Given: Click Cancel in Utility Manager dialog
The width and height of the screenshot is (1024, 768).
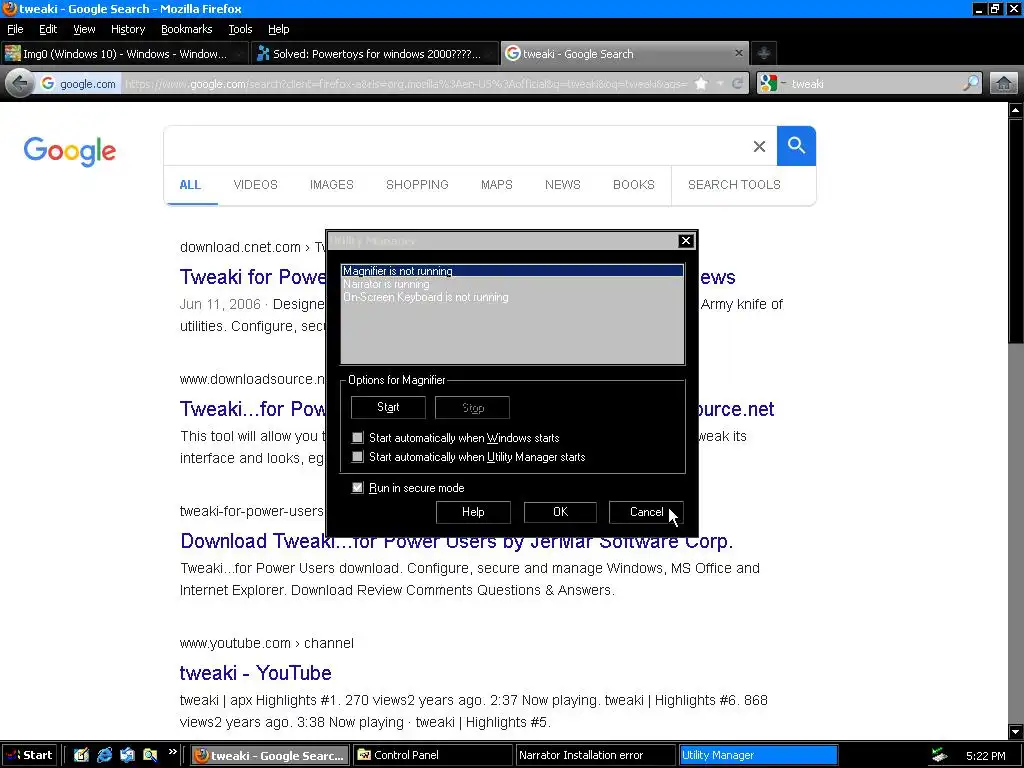Looking at the screenshot, I should click(646, 512).
